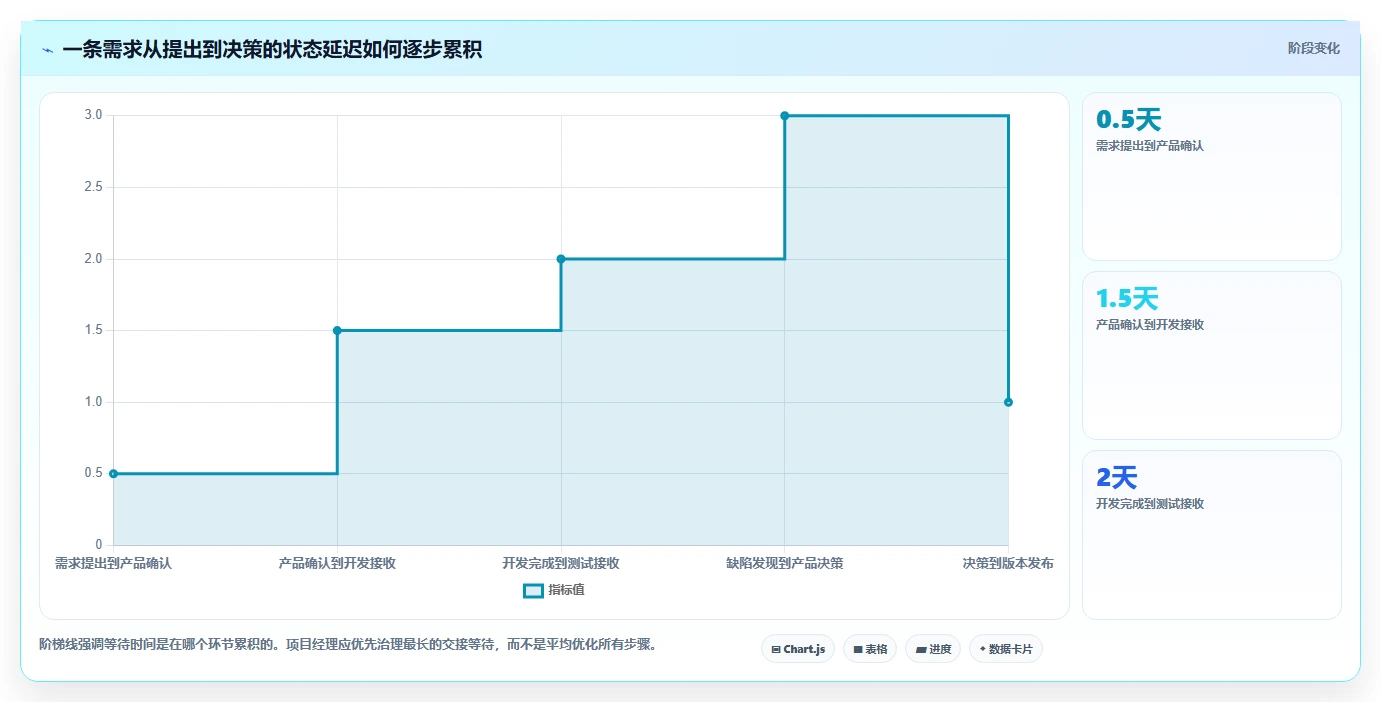Click the card caption 需求提出到产品确认
The width and height of the screenshot is (1381, 702).
[x=1150, y=146]
